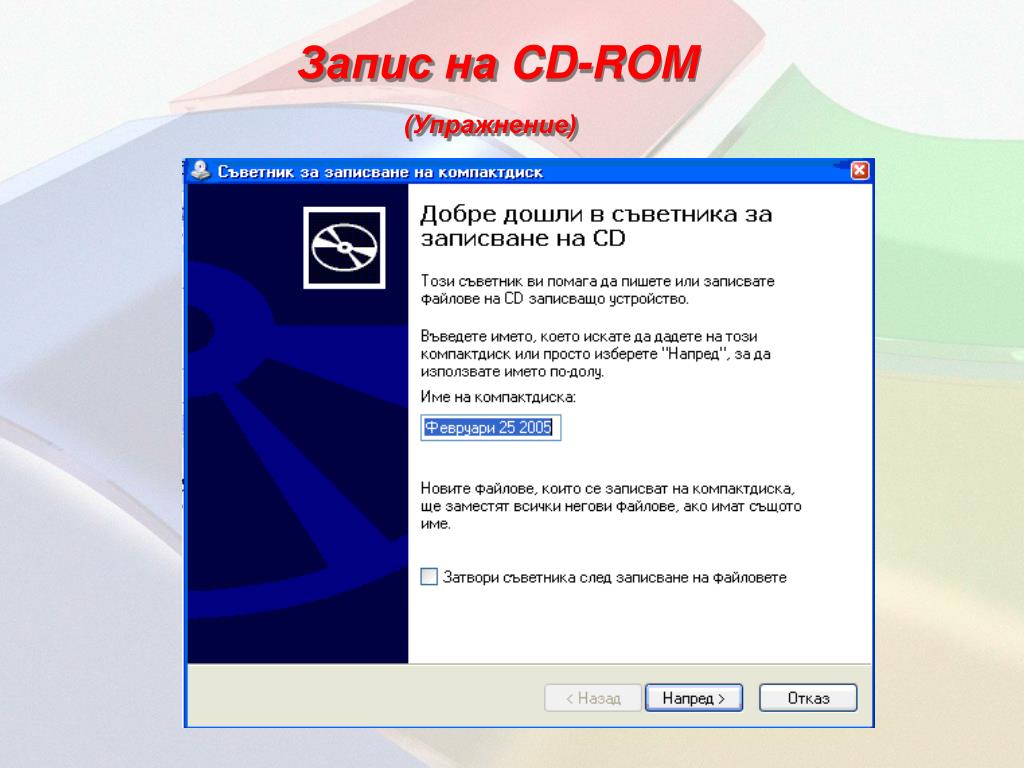Click the greyed '< Назад' button
The image size is (1024, 768).
point(592,698)
